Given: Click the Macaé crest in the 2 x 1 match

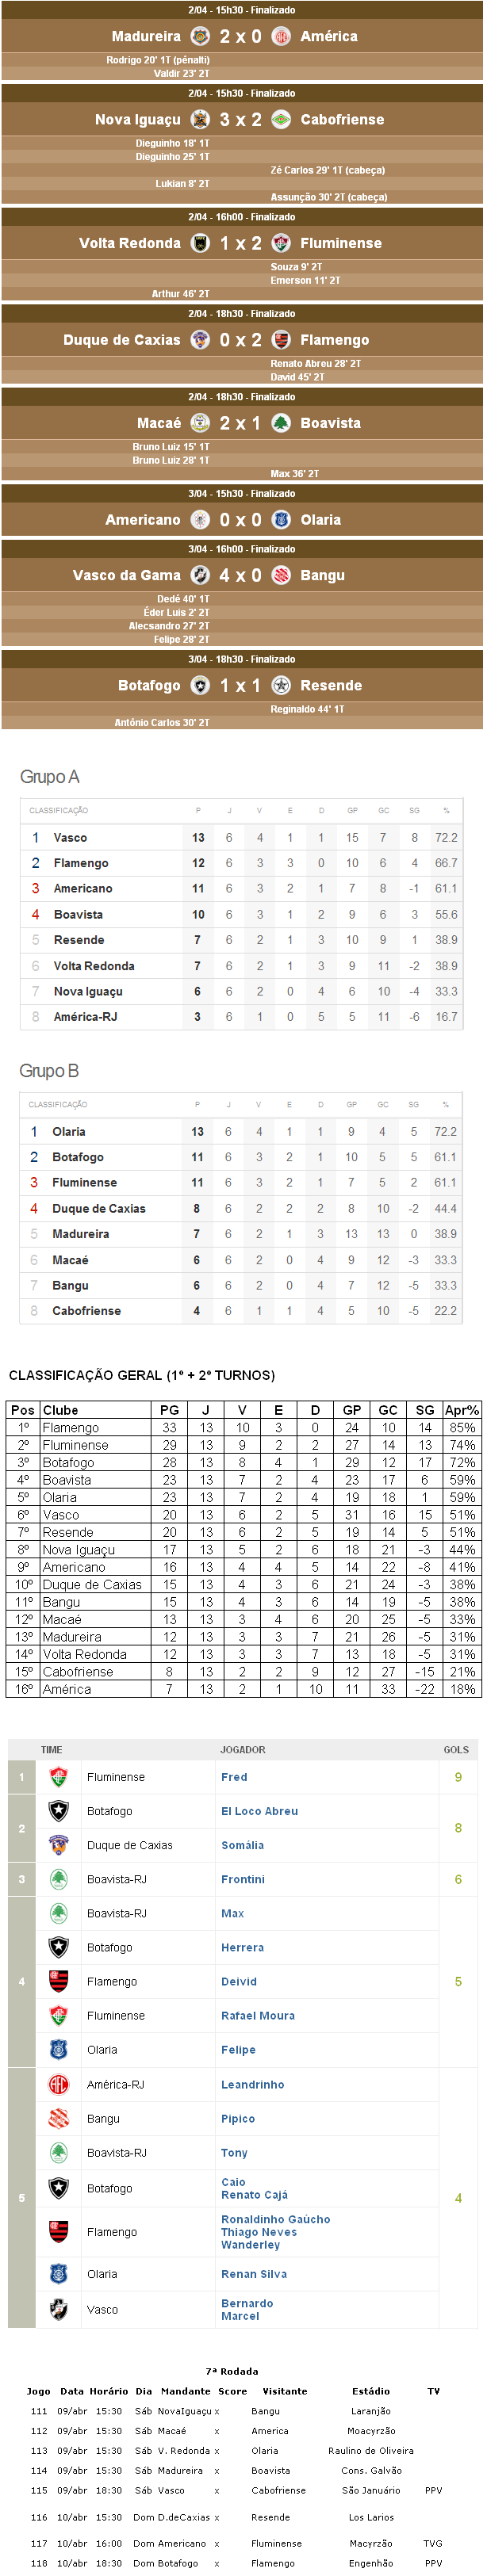Looking at the screenshot, I should click(x=200, y=423).
